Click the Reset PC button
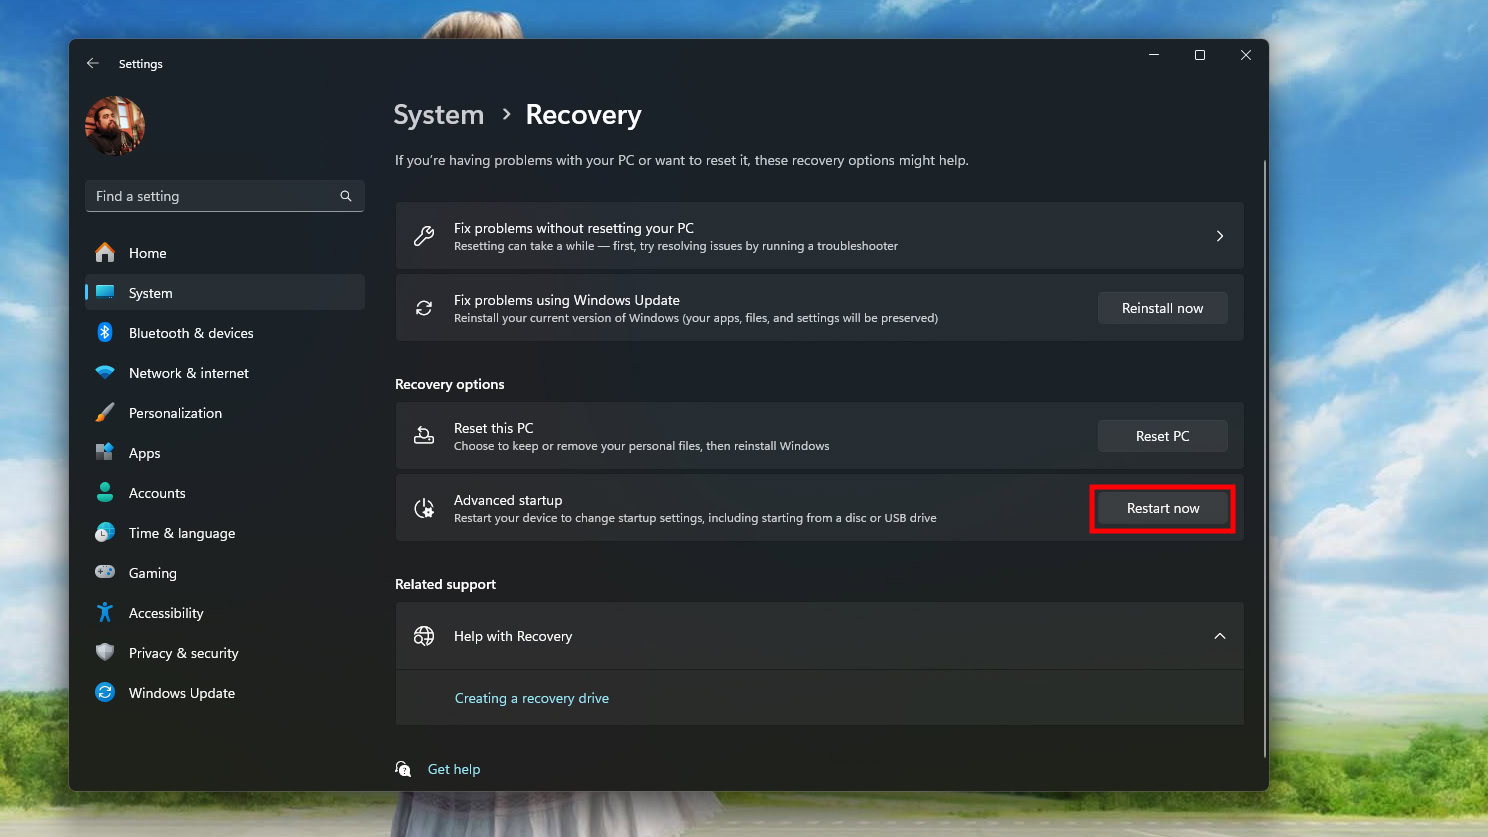Viewport: 1488px width, 837px height. (x=1162, y=436)
